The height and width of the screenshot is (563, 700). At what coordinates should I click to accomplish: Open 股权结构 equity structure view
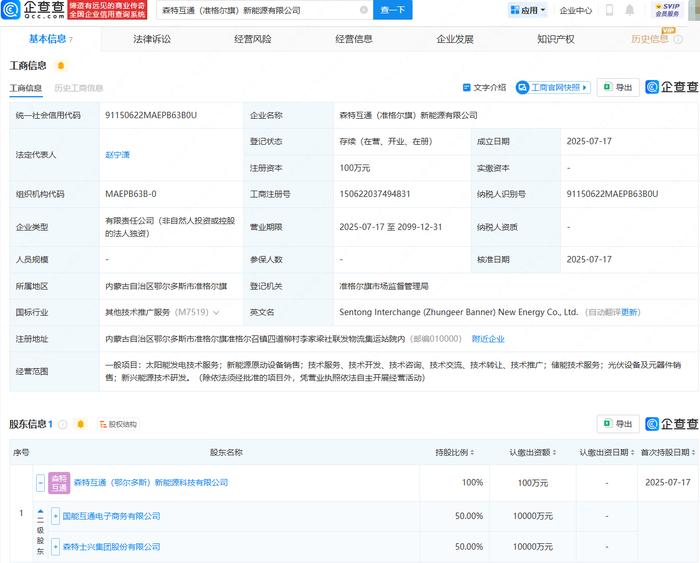tap(118, 424)
